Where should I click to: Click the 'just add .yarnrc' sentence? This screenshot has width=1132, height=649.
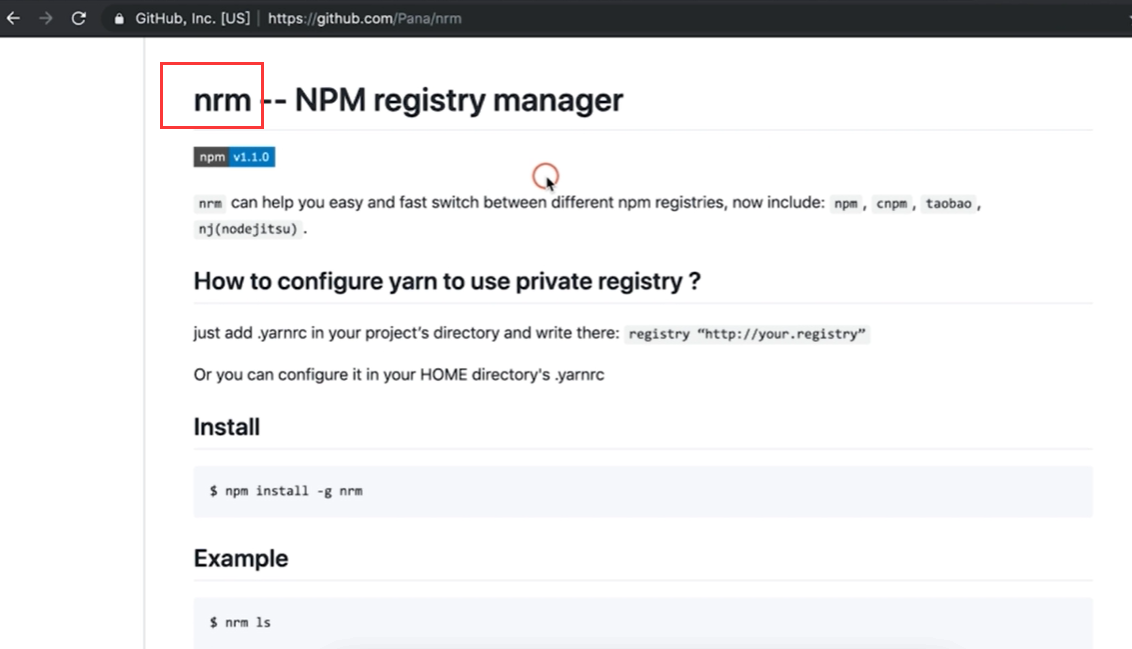[x=406, y=333]
